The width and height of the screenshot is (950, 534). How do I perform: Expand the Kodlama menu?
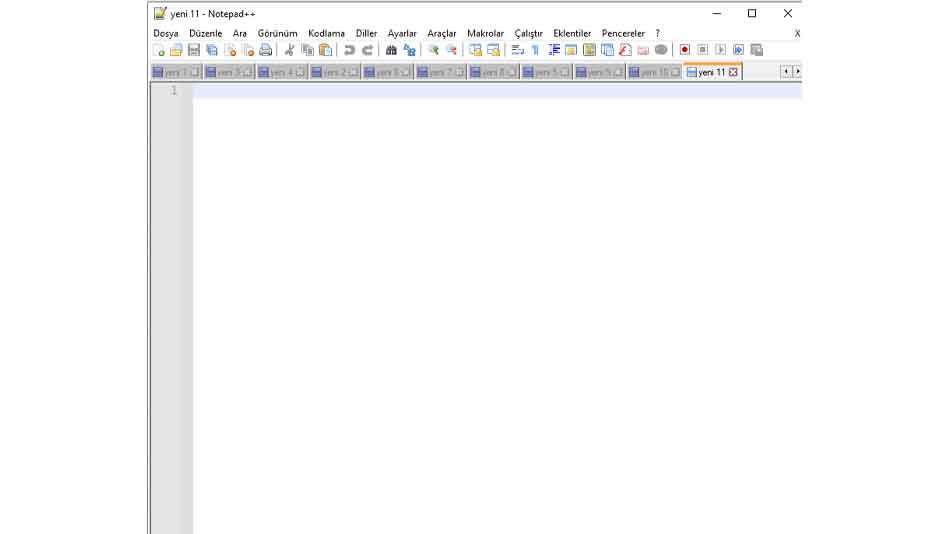(x=326, y=33)
